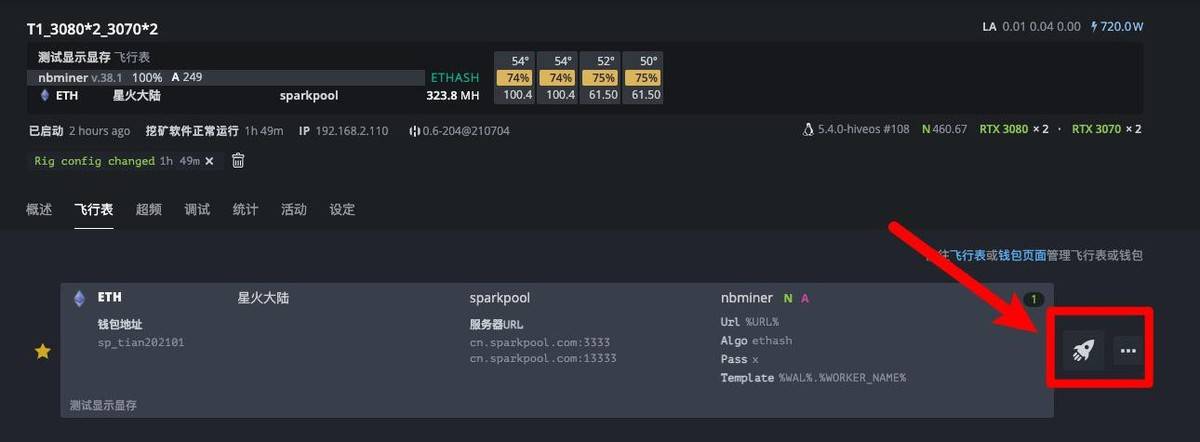Click the fourth GPU 75% fan indicator
The width and height of the screenshot is (1200, 442).
point(647,78)
